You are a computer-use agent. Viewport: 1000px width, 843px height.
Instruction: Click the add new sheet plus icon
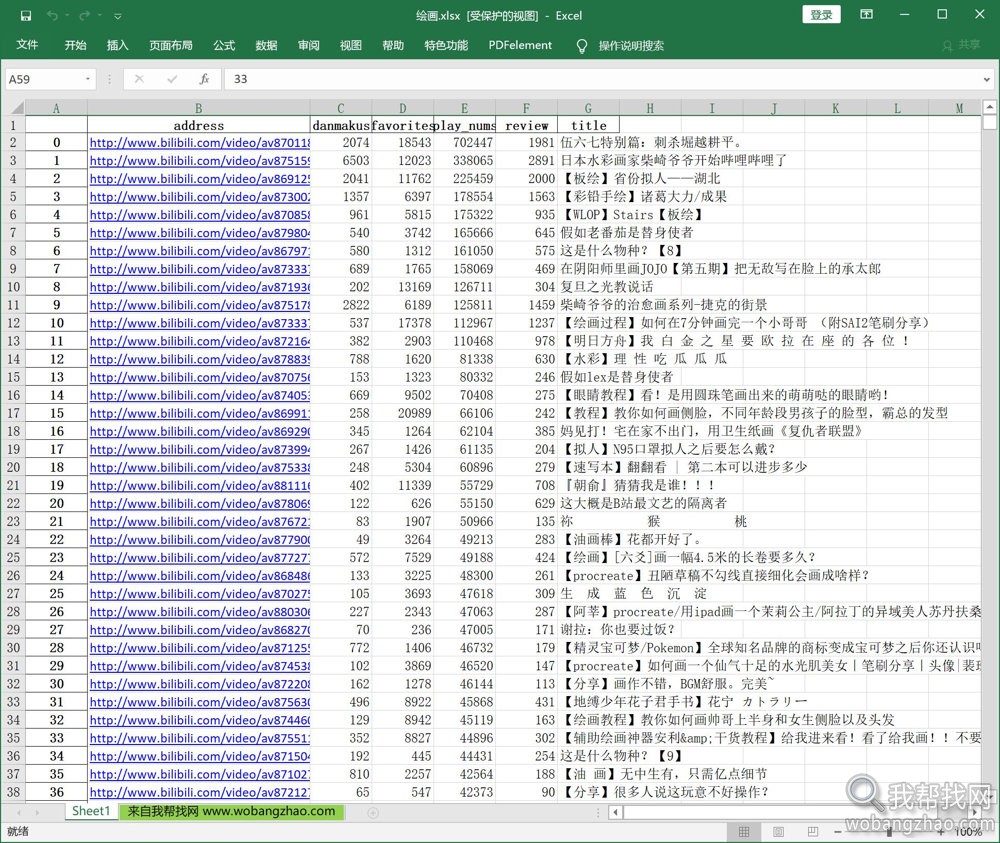click(x=373, y=812)
